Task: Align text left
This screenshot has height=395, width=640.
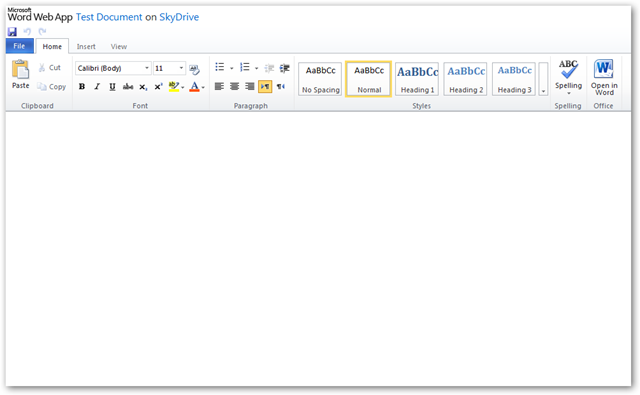Action: (219, 87)
